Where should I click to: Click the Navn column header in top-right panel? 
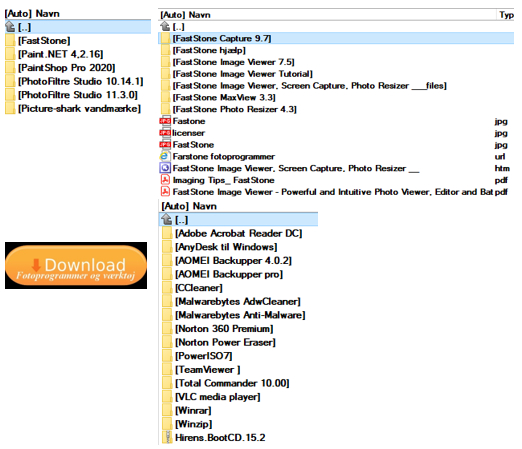199,15
